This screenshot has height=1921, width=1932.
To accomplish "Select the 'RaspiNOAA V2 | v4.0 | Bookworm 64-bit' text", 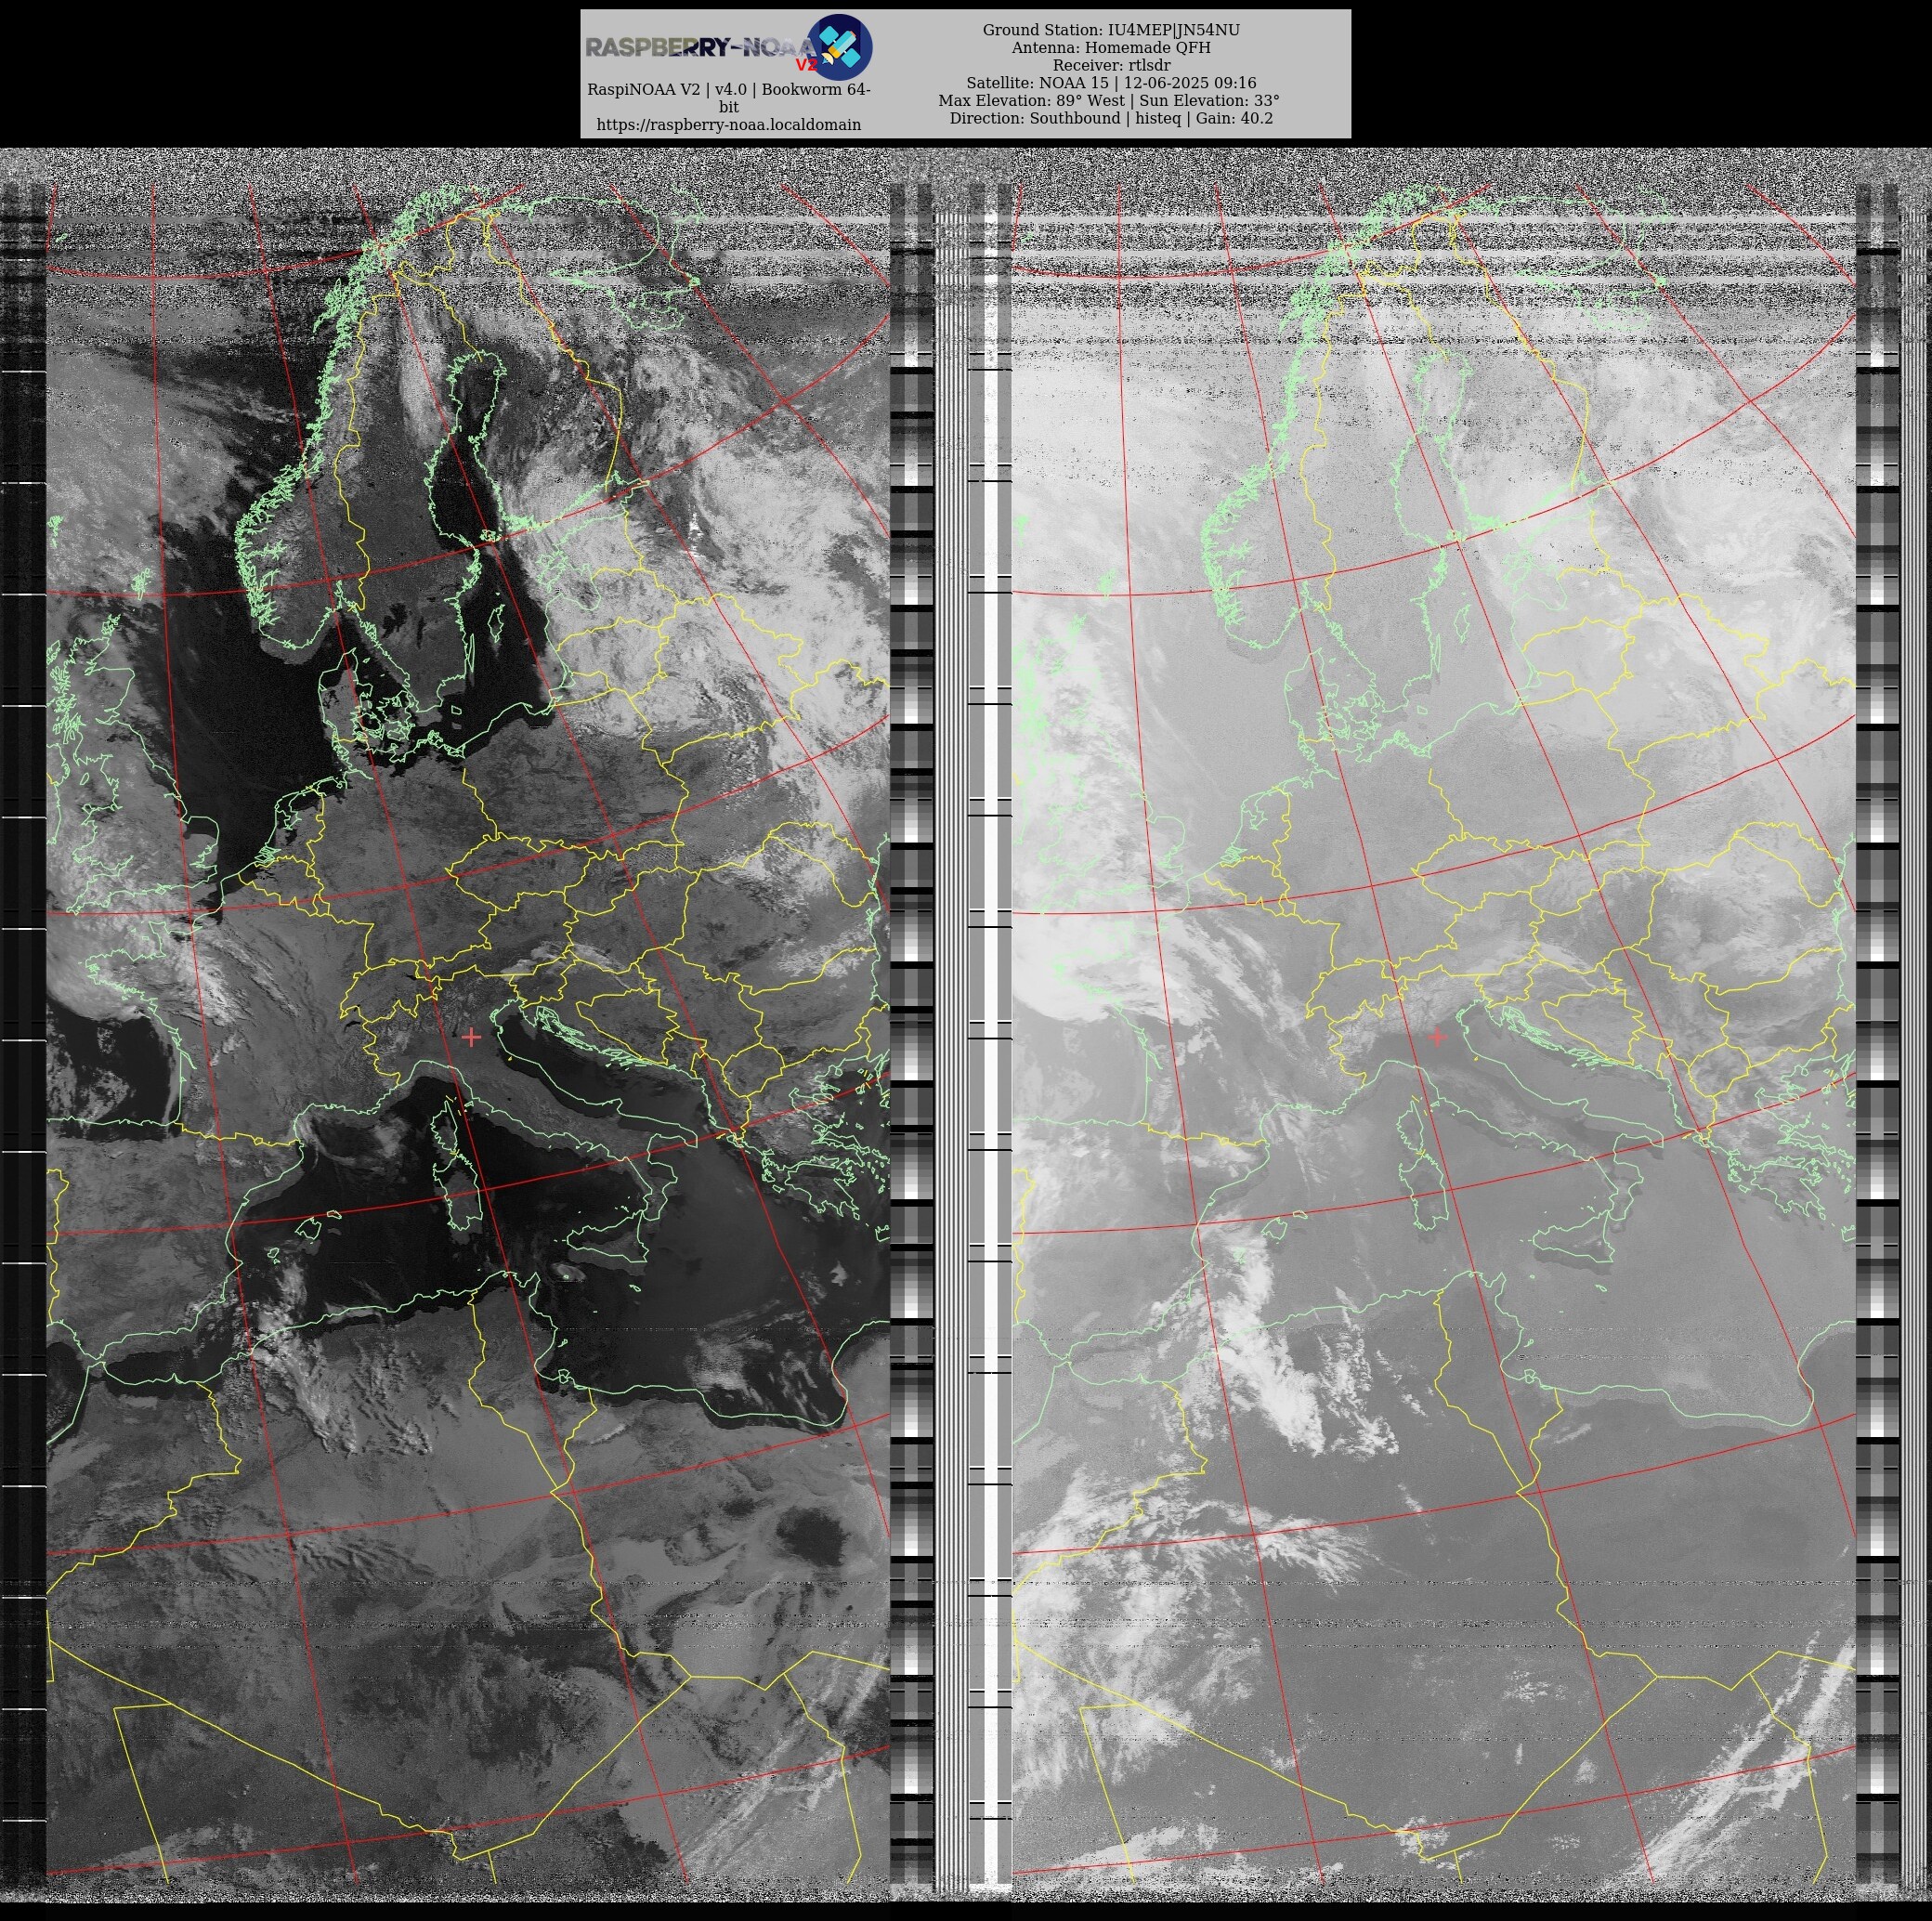I will (x=729, y=98).
